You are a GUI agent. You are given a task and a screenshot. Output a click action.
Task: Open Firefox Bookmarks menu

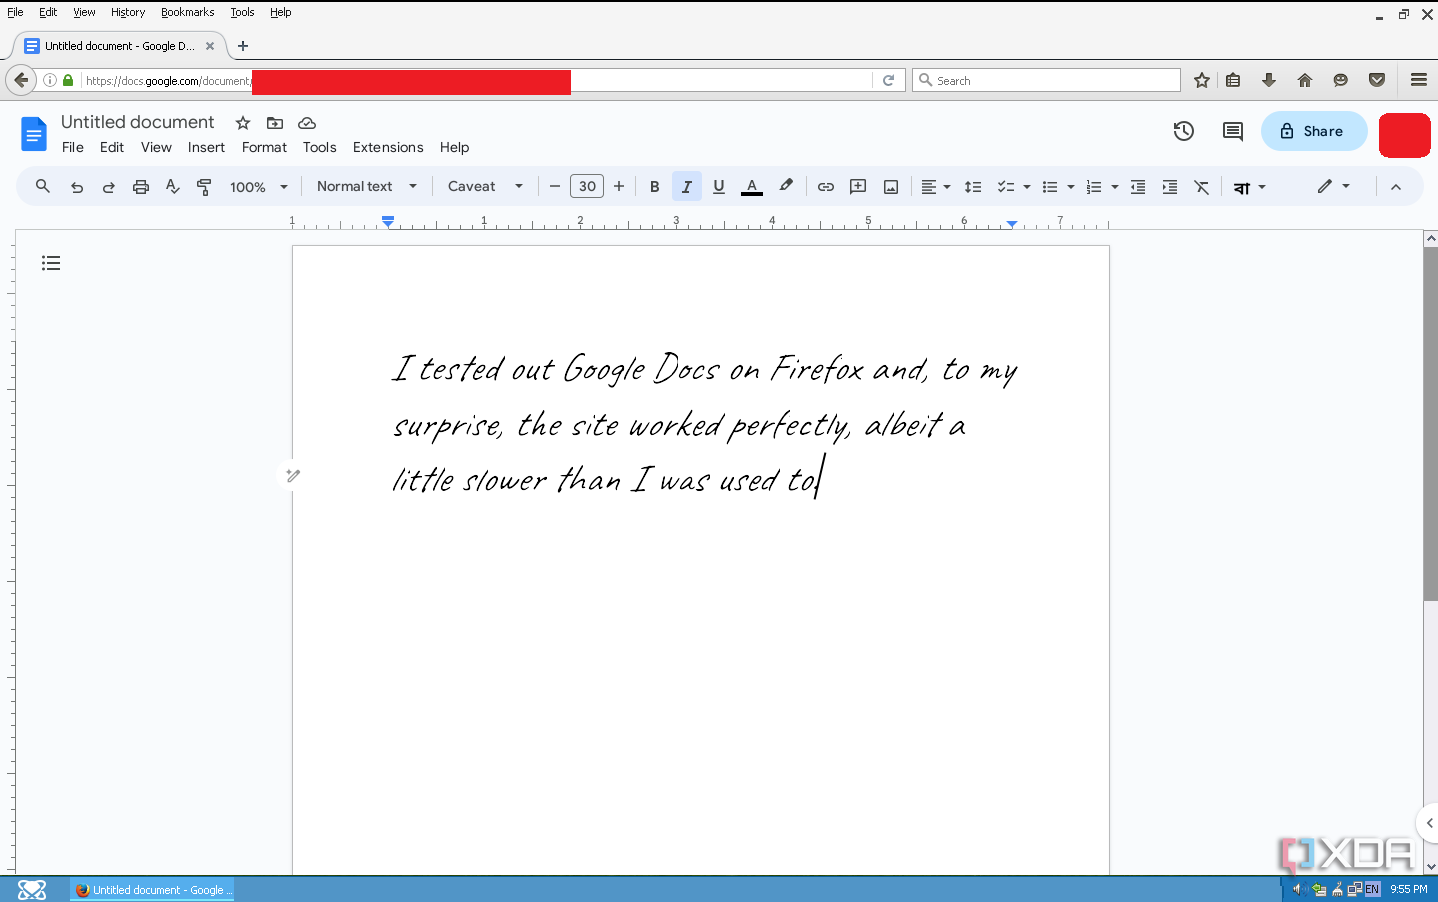[x=188, y=12]
